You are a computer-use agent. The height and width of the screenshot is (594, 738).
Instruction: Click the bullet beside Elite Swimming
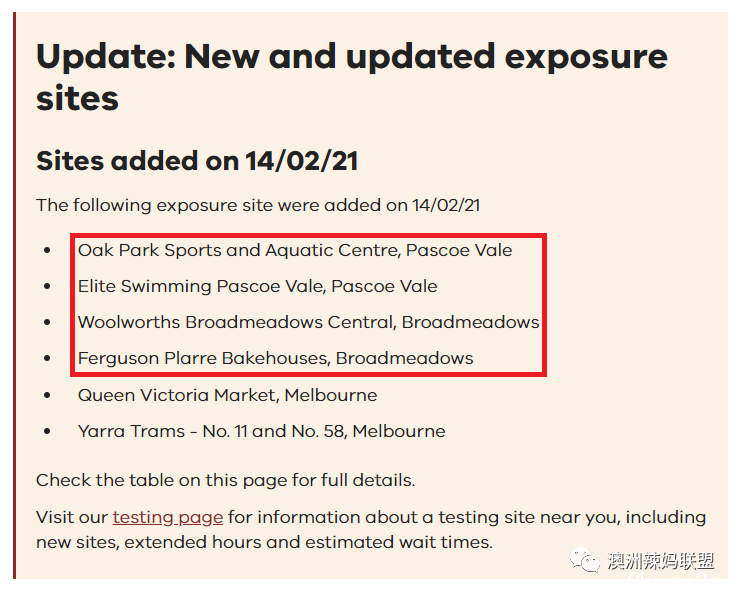[x=47, y=286]
